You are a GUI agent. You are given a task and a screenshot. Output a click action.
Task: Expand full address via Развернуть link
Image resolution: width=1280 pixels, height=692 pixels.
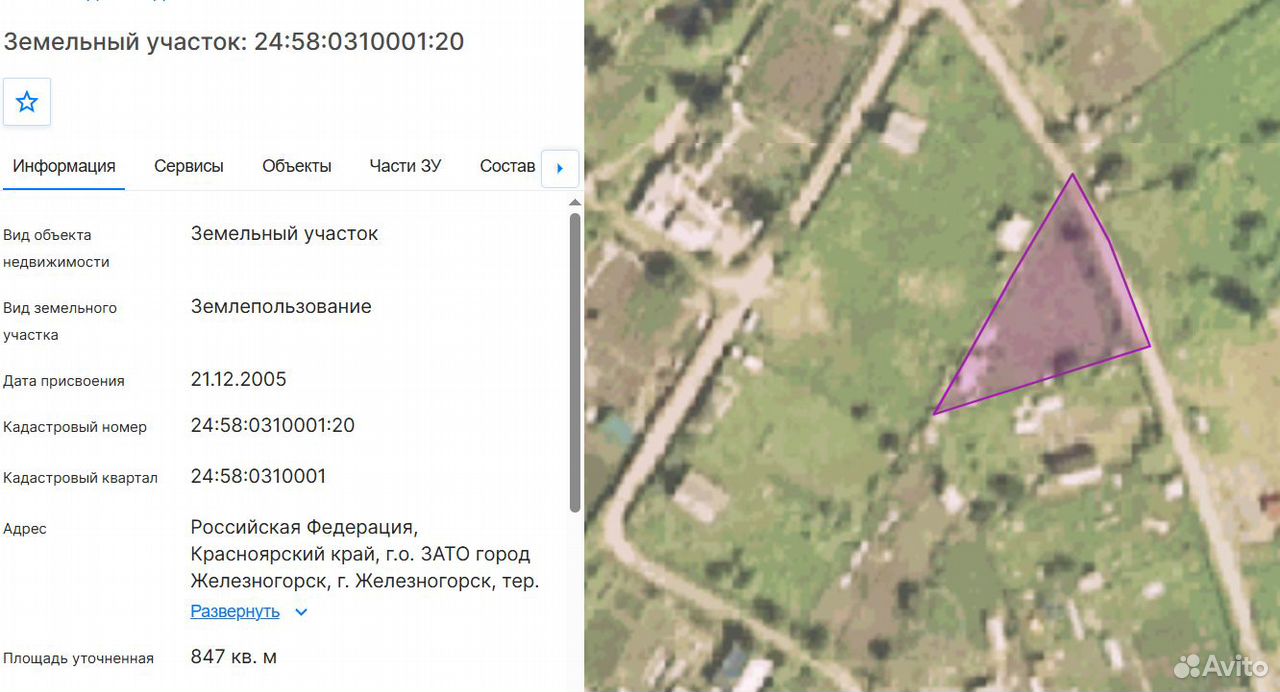(235, 611)
